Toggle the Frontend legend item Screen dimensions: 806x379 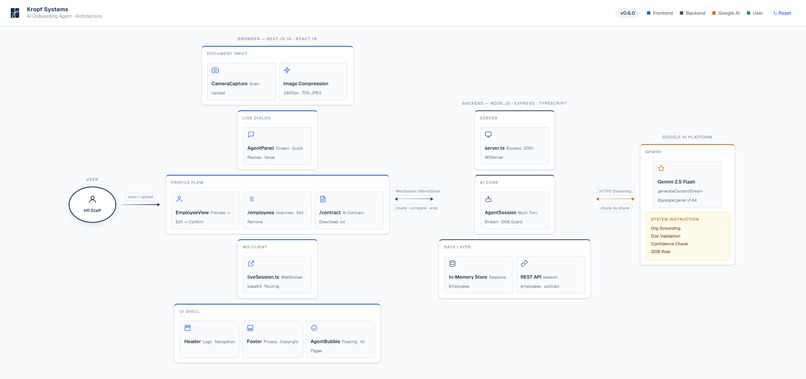[x=660, y=13]
